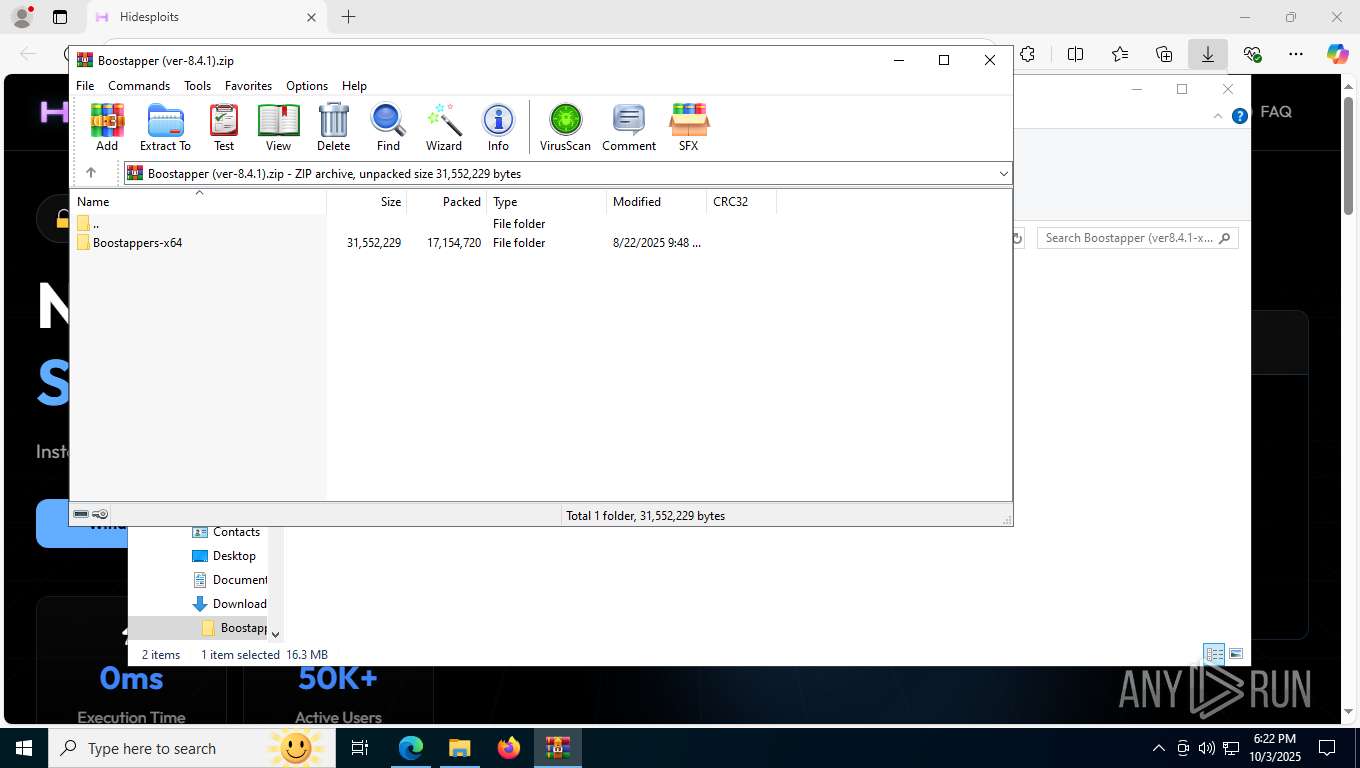Open Firefox from the taskbar
This screenshot has height=768, width=1360.
(509, 748)
